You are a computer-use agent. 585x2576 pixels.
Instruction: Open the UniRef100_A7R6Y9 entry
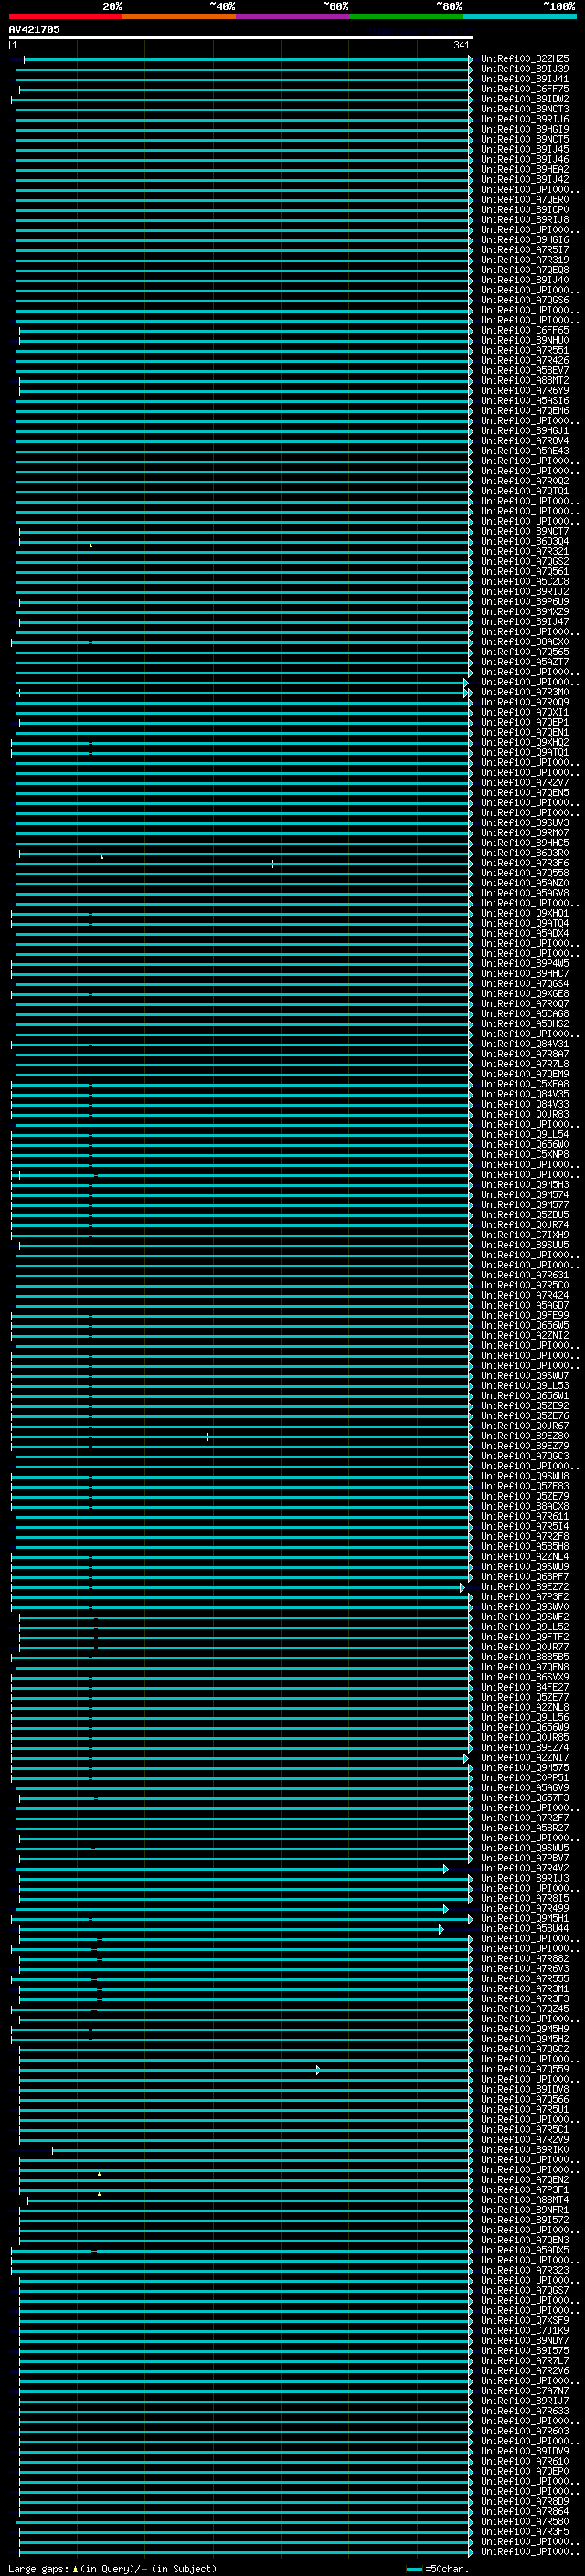(525, 391)
